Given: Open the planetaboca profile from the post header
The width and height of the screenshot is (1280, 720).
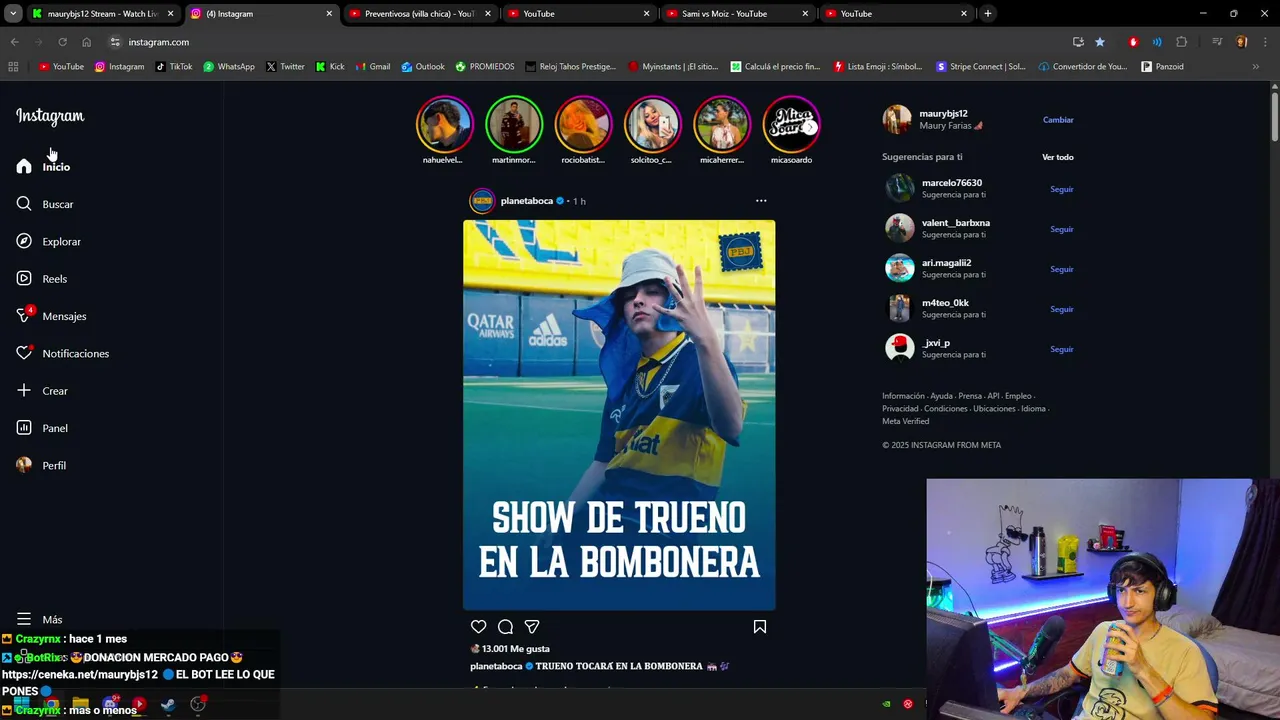Looking at the screenshot, I should (526, 201).
